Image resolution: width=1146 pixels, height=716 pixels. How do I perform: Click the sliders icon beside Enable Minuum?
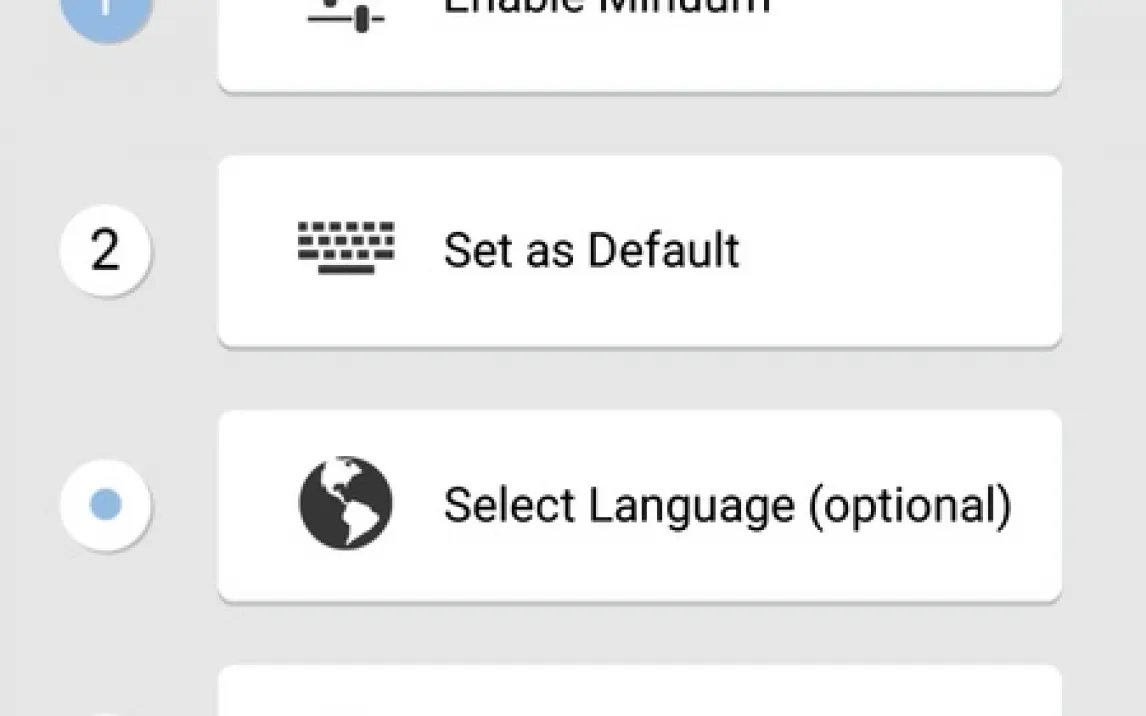coord(346,14)
